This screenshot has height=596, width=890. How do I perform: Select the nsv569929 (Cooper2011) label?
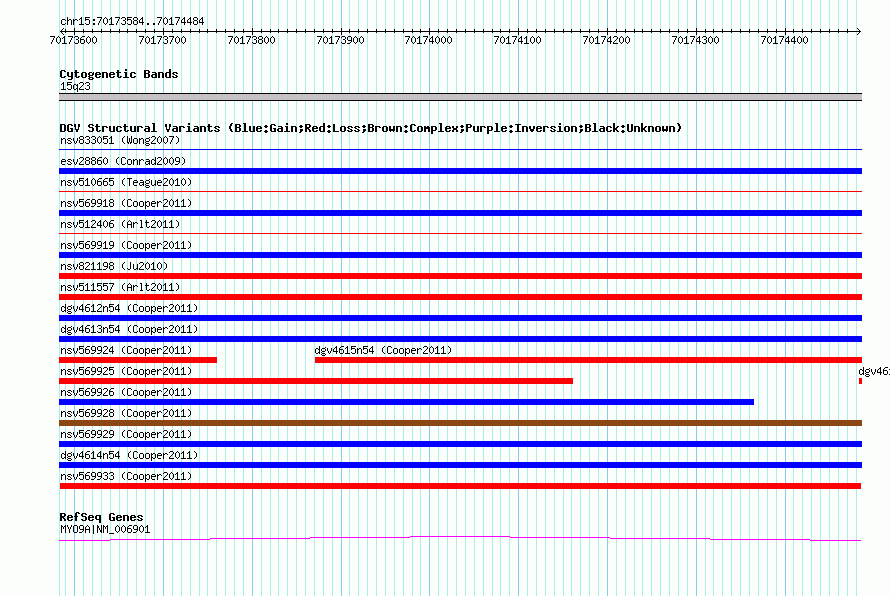coord(126,434)
